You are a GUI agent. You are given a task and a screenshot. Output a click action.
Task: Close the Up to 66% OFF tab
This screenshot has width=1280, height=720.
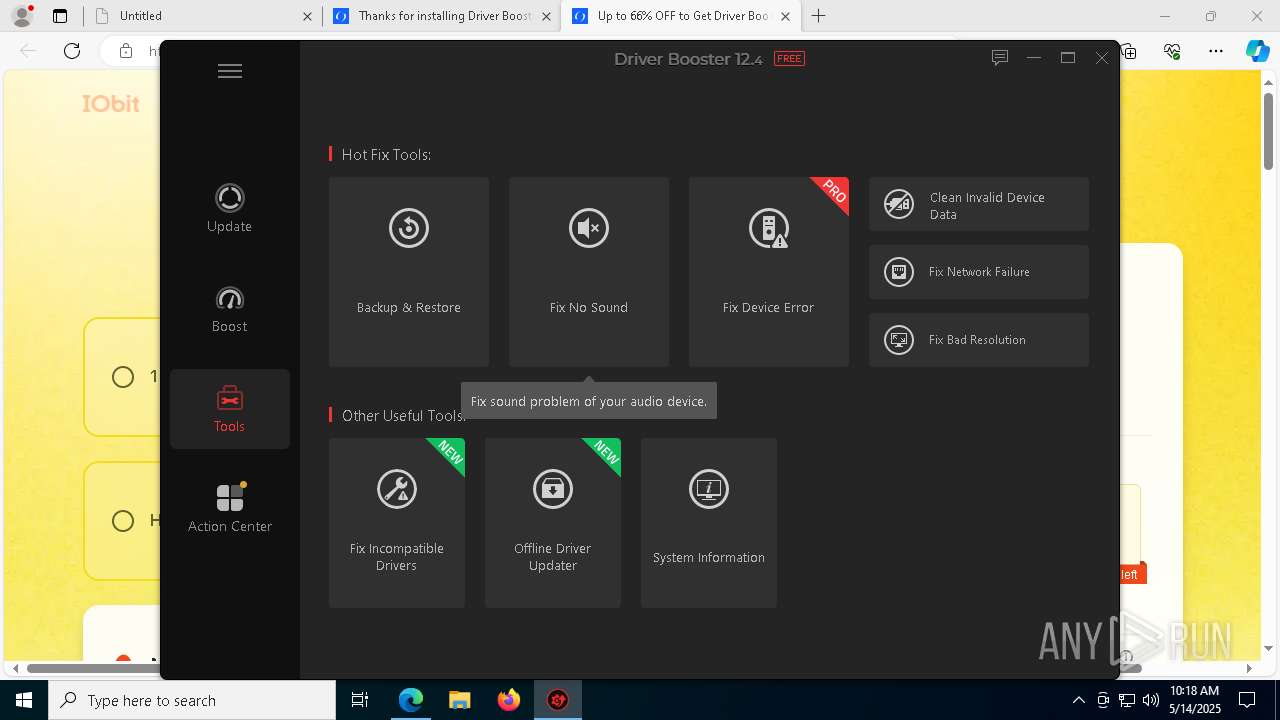pos(786,16)
